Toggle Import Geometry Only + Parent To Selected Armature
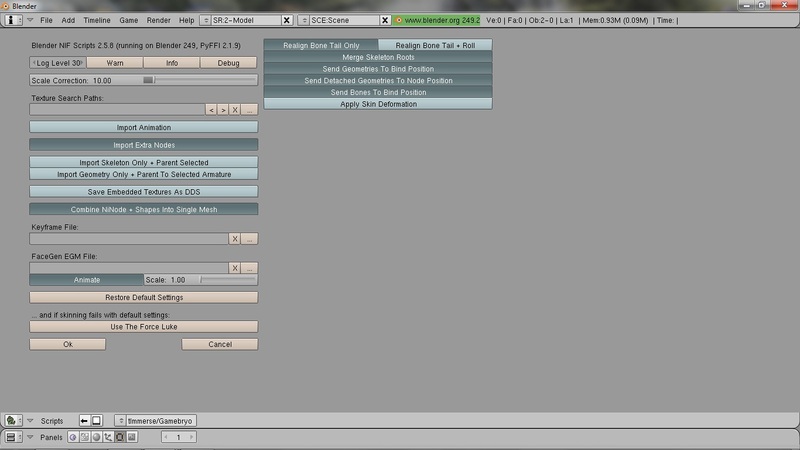 144,174
